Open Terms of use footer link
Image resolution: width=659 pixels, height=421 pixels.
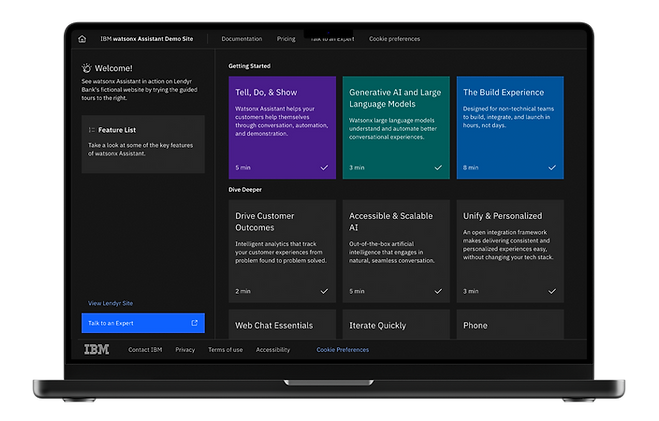225,350
